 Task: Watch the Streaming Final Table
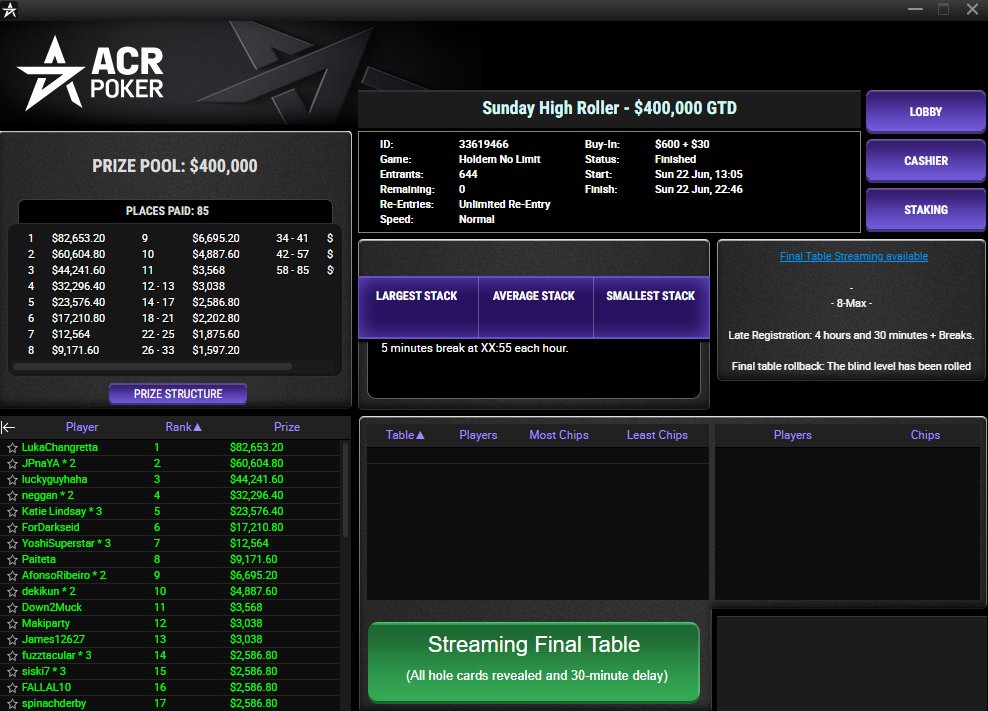click(534, 661)
